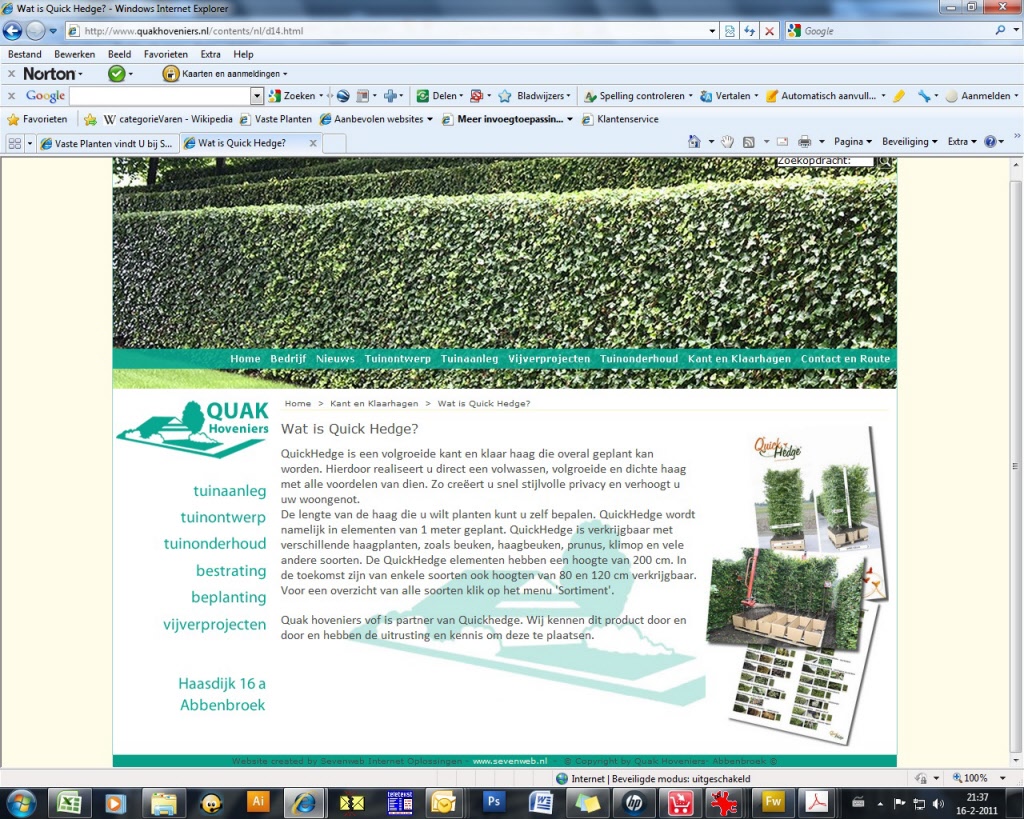
Task: Open the command bar Extra dropdown
Action: [x=962, y=142]
